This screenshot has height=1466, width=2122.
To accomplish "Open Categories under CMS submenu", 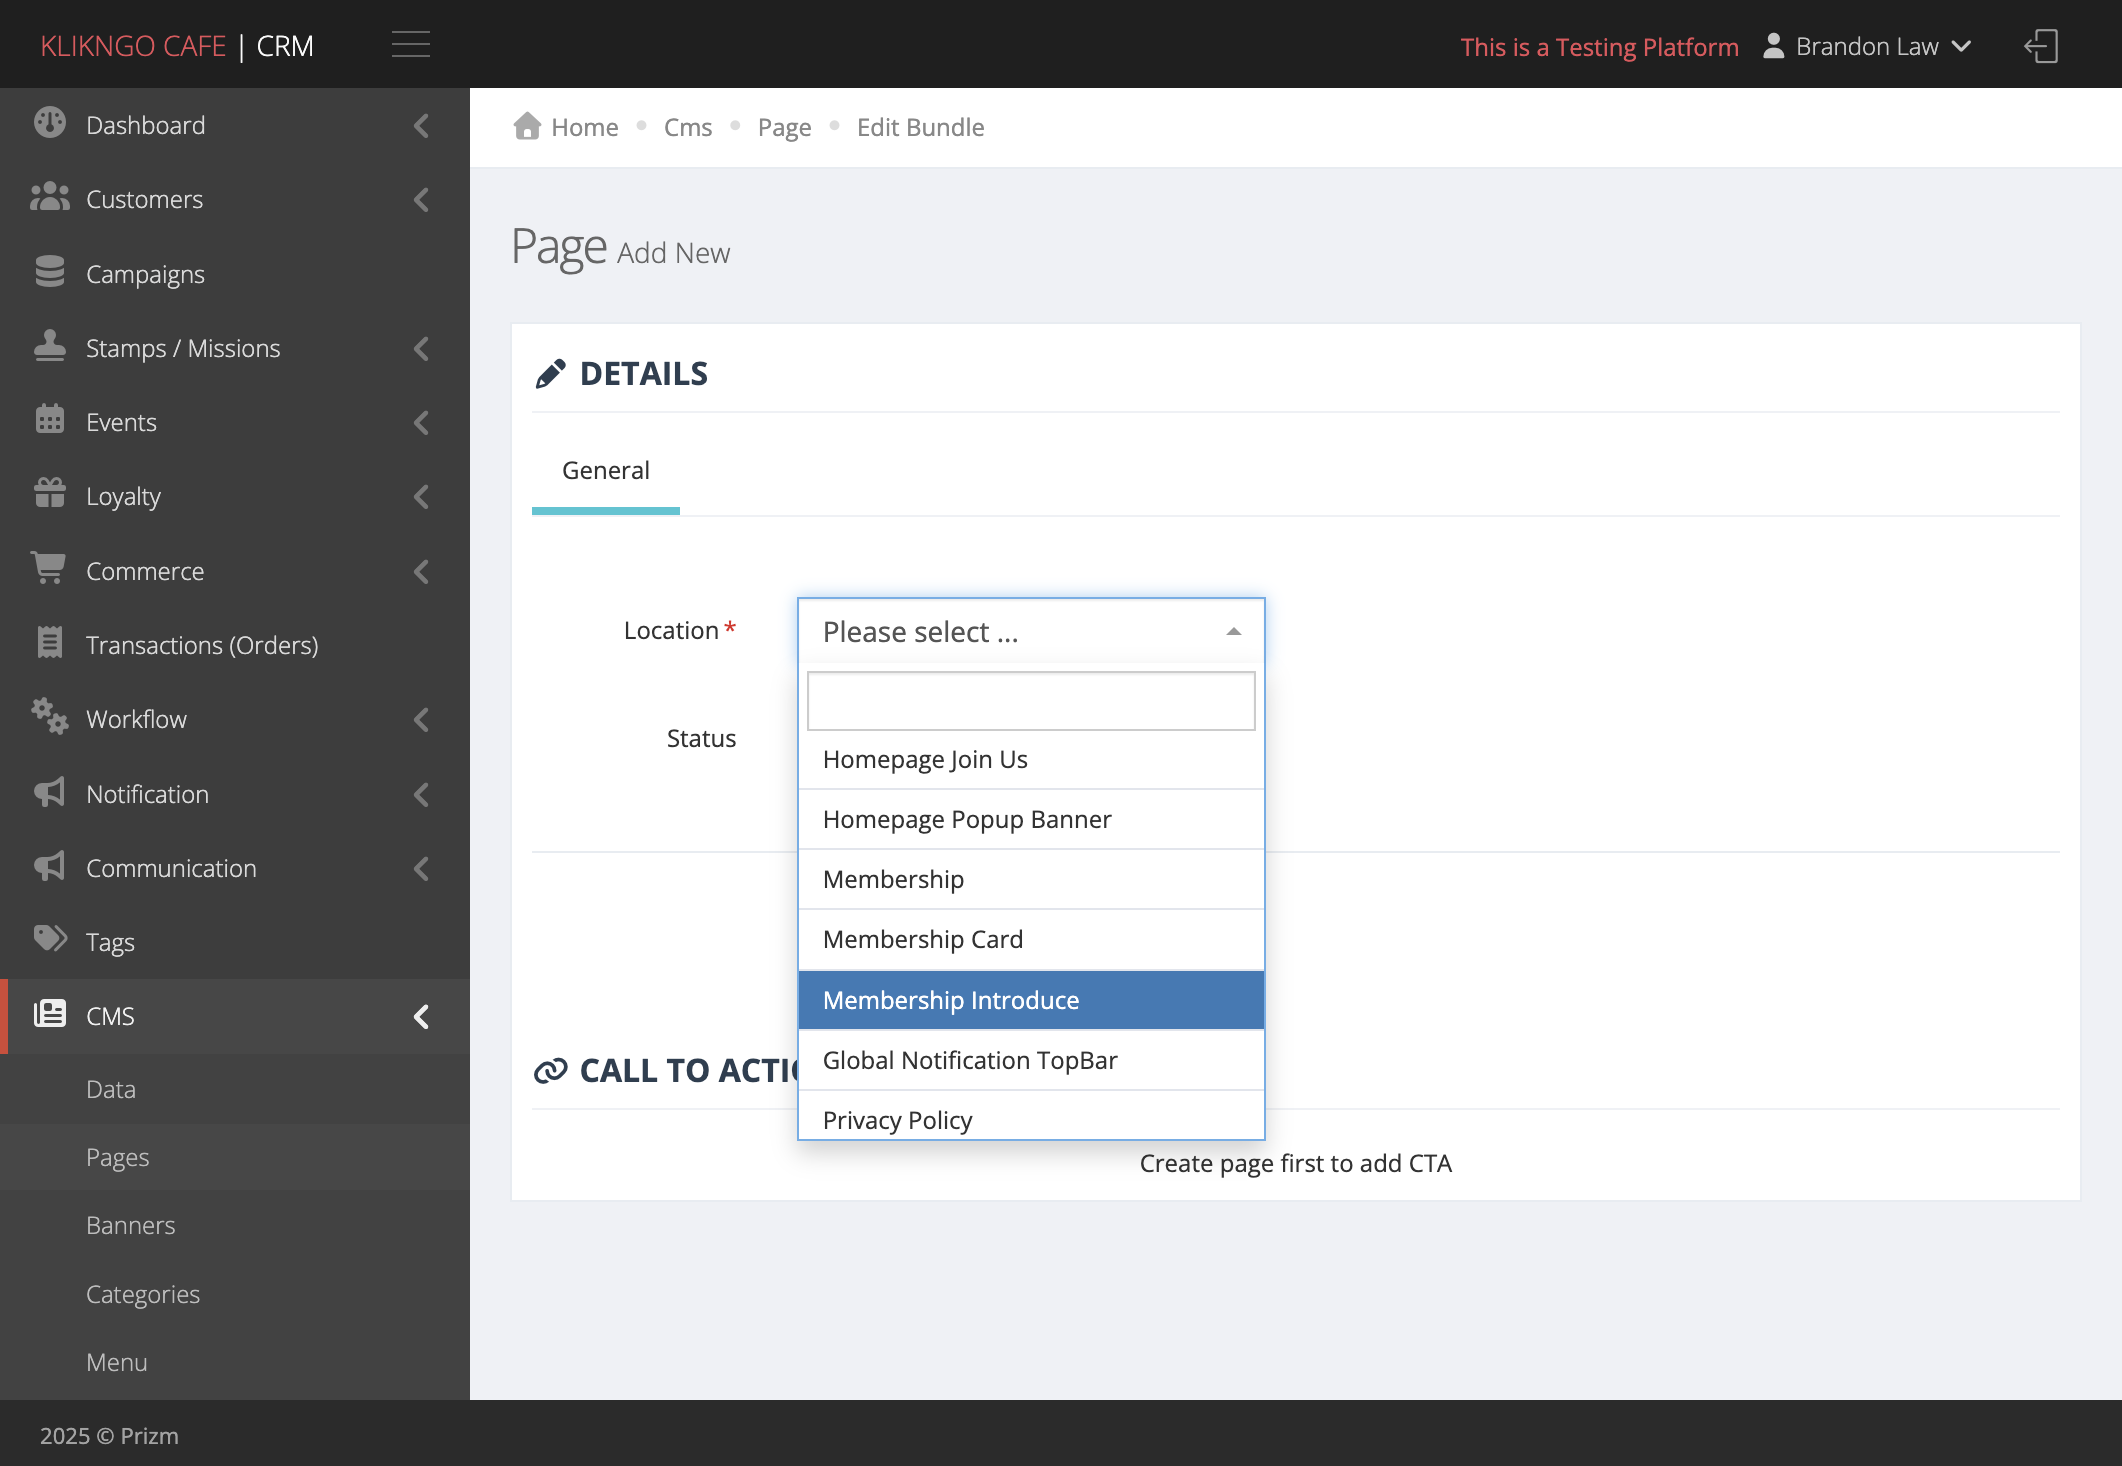I will point(143,1294).
